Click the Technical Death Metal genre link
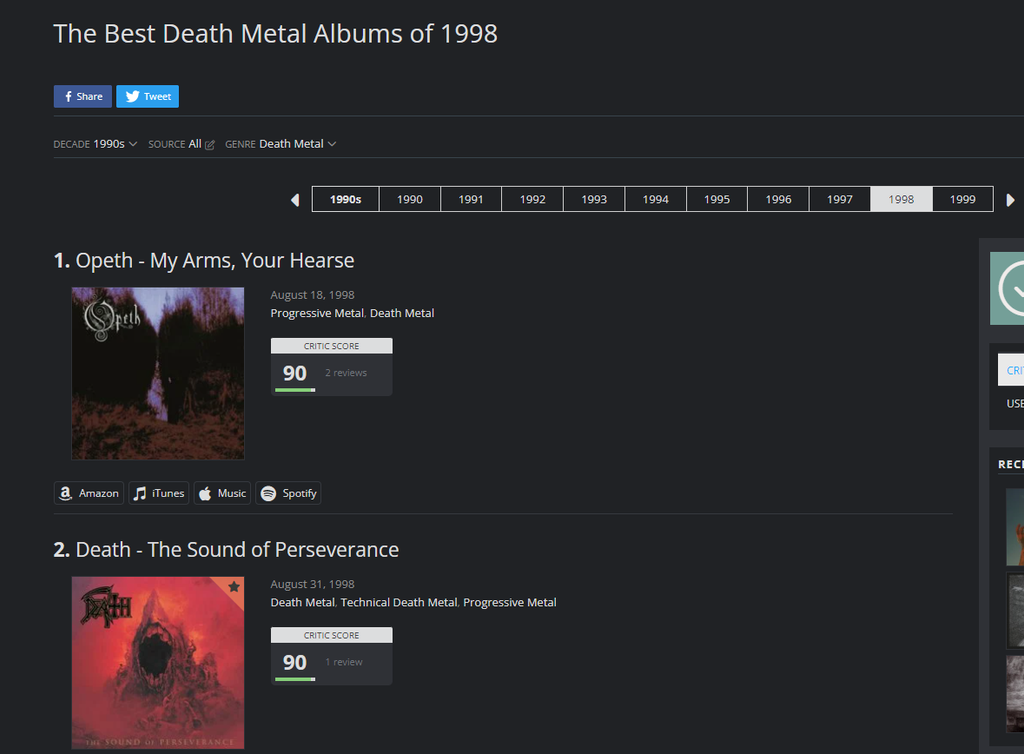The height and width of the screenshot is (754, 1024). pos(399,603)
